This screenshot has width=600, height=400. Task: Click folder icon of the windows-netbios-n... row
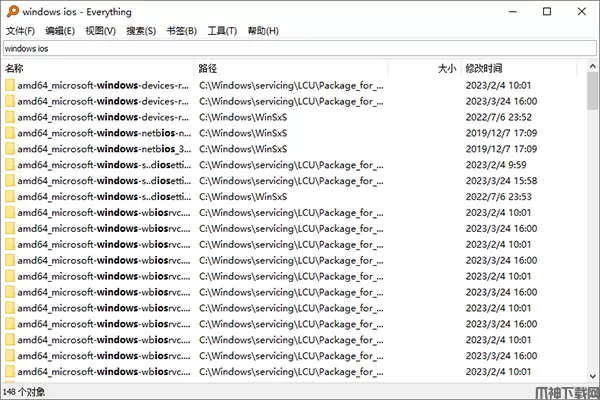pyautogui.click(x=10, y=133)
